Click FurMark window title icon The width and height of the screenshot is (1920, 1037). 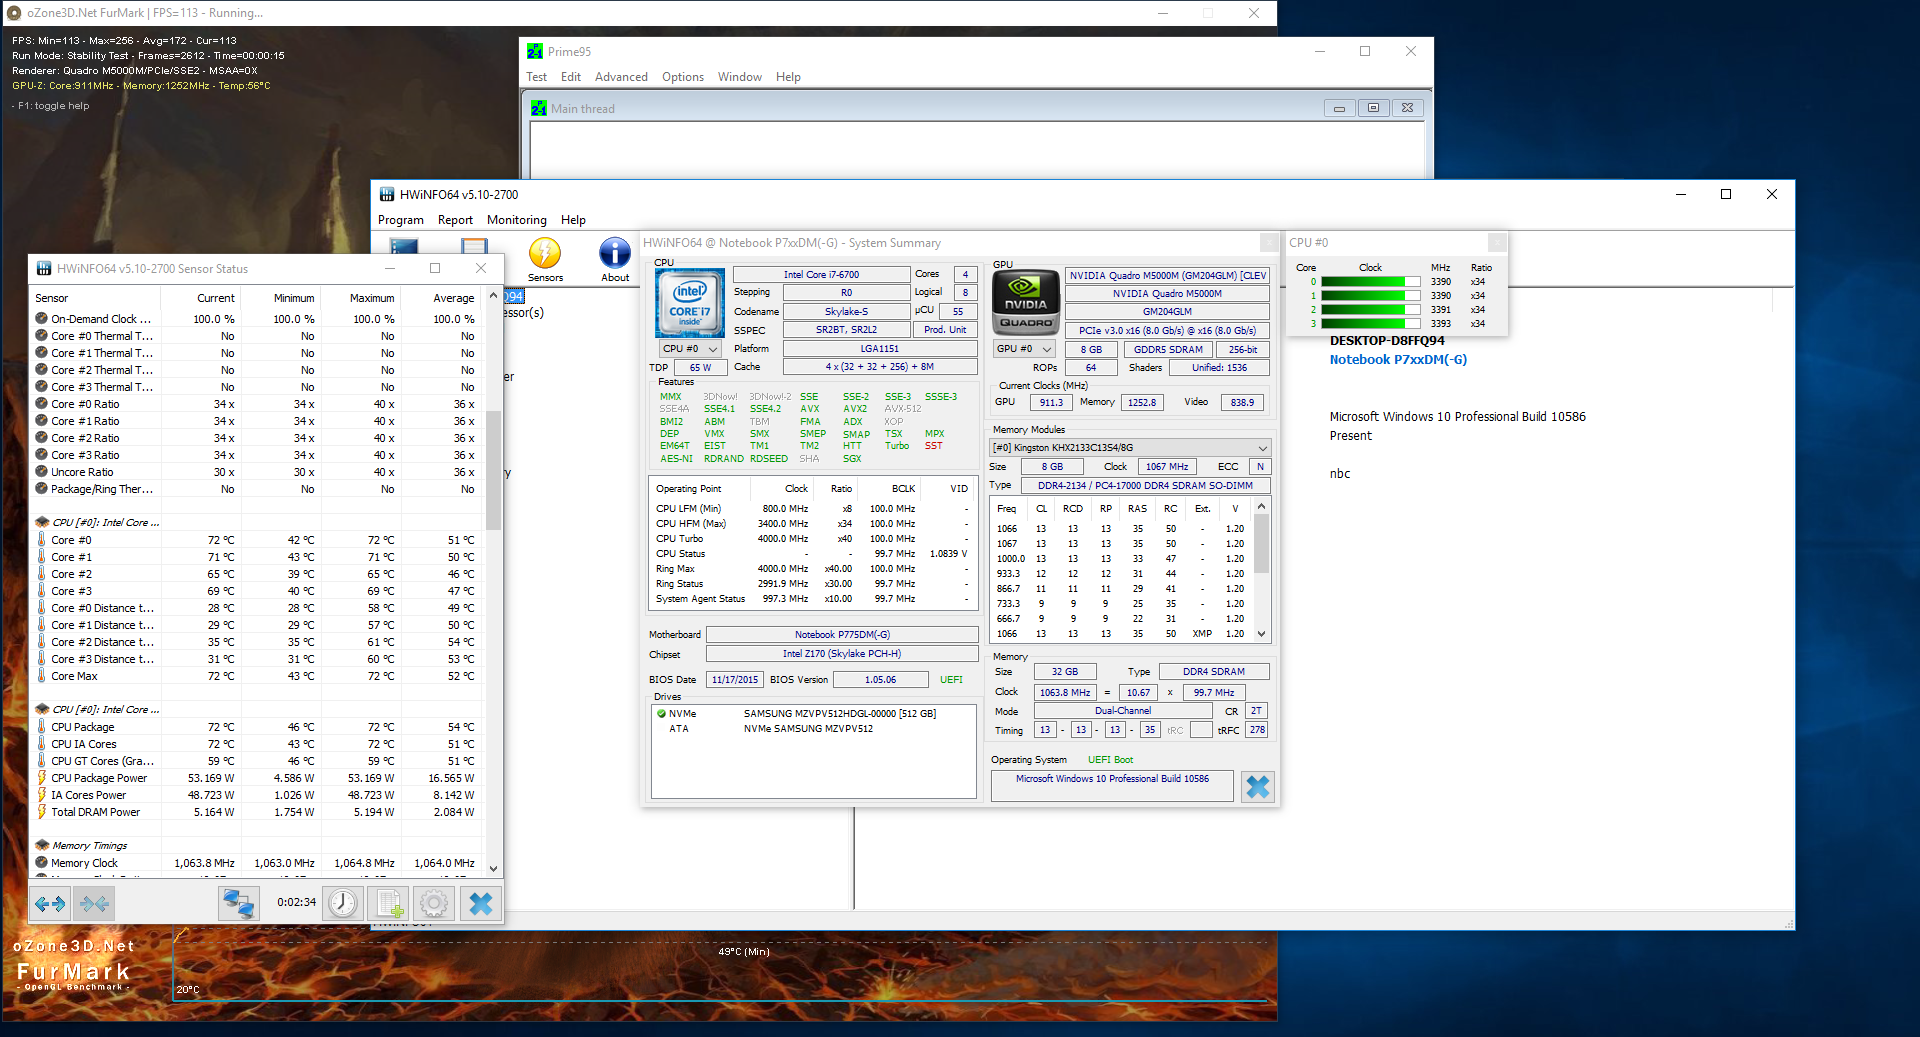14,13
